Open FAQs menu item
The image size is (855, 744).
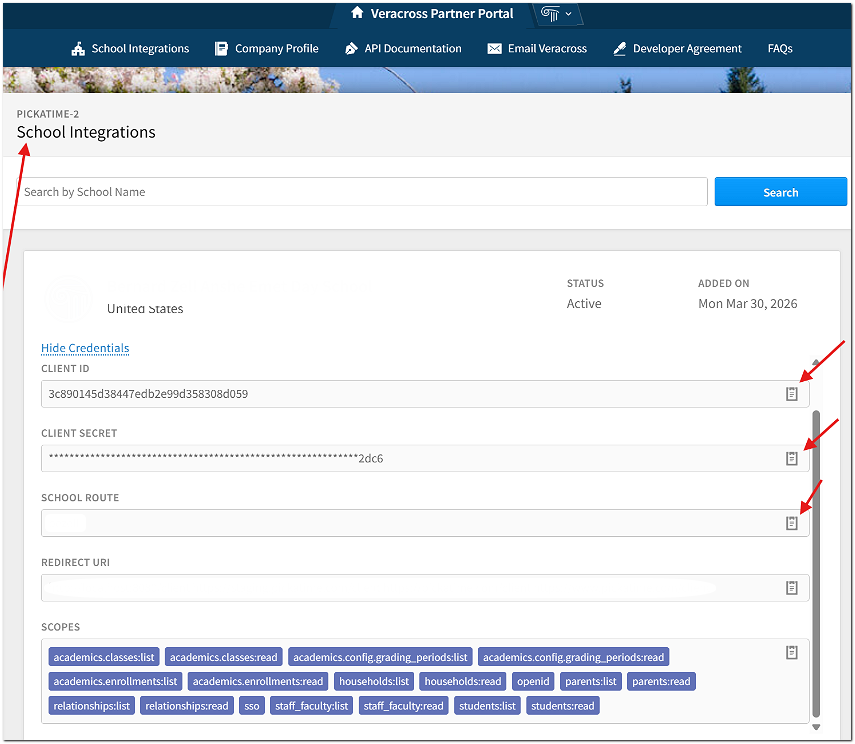(x=780, y=49)
